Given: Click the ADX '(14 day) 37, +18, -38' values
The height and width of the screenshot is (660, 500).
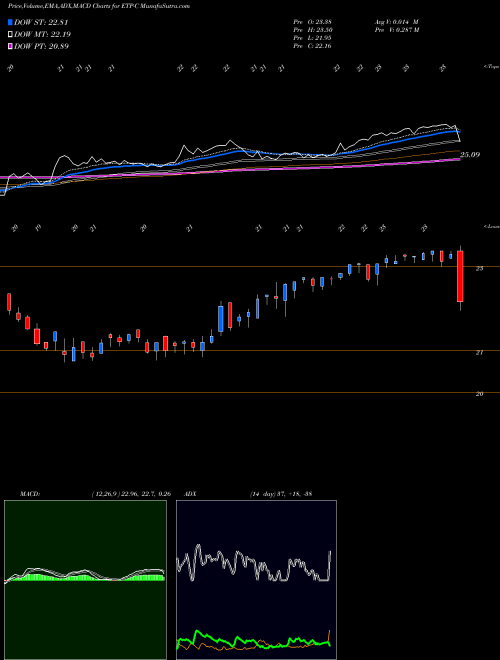Looking at the screenshot, I should click(281, 494).
